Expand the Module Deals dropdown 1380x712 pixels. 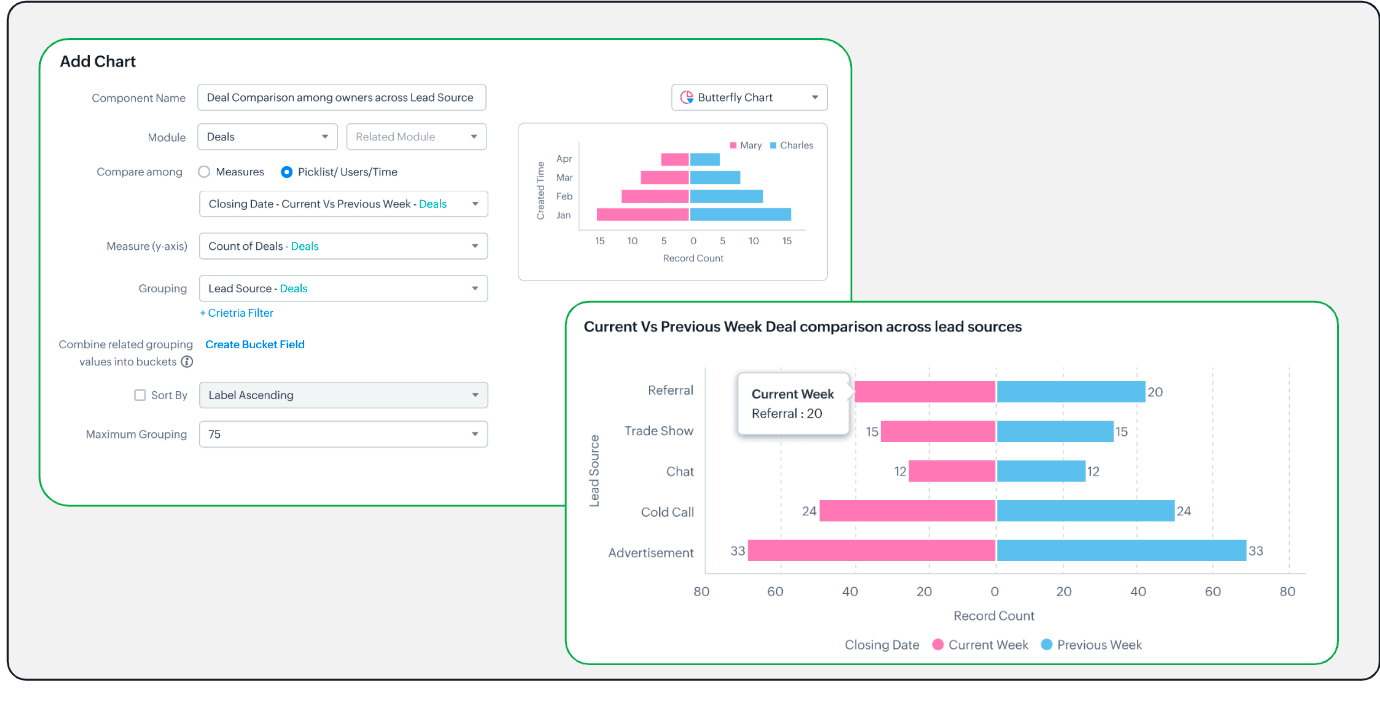coord(268,137)
